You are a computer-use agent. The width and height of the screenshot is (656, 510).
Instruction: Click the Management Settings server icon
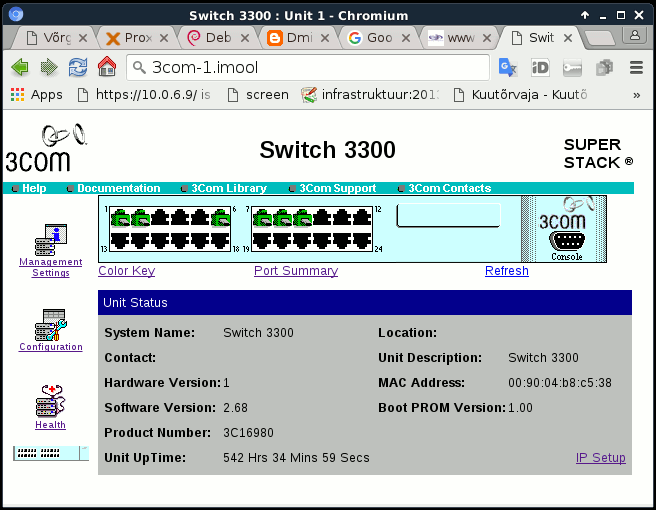click(x=51, y=240)
